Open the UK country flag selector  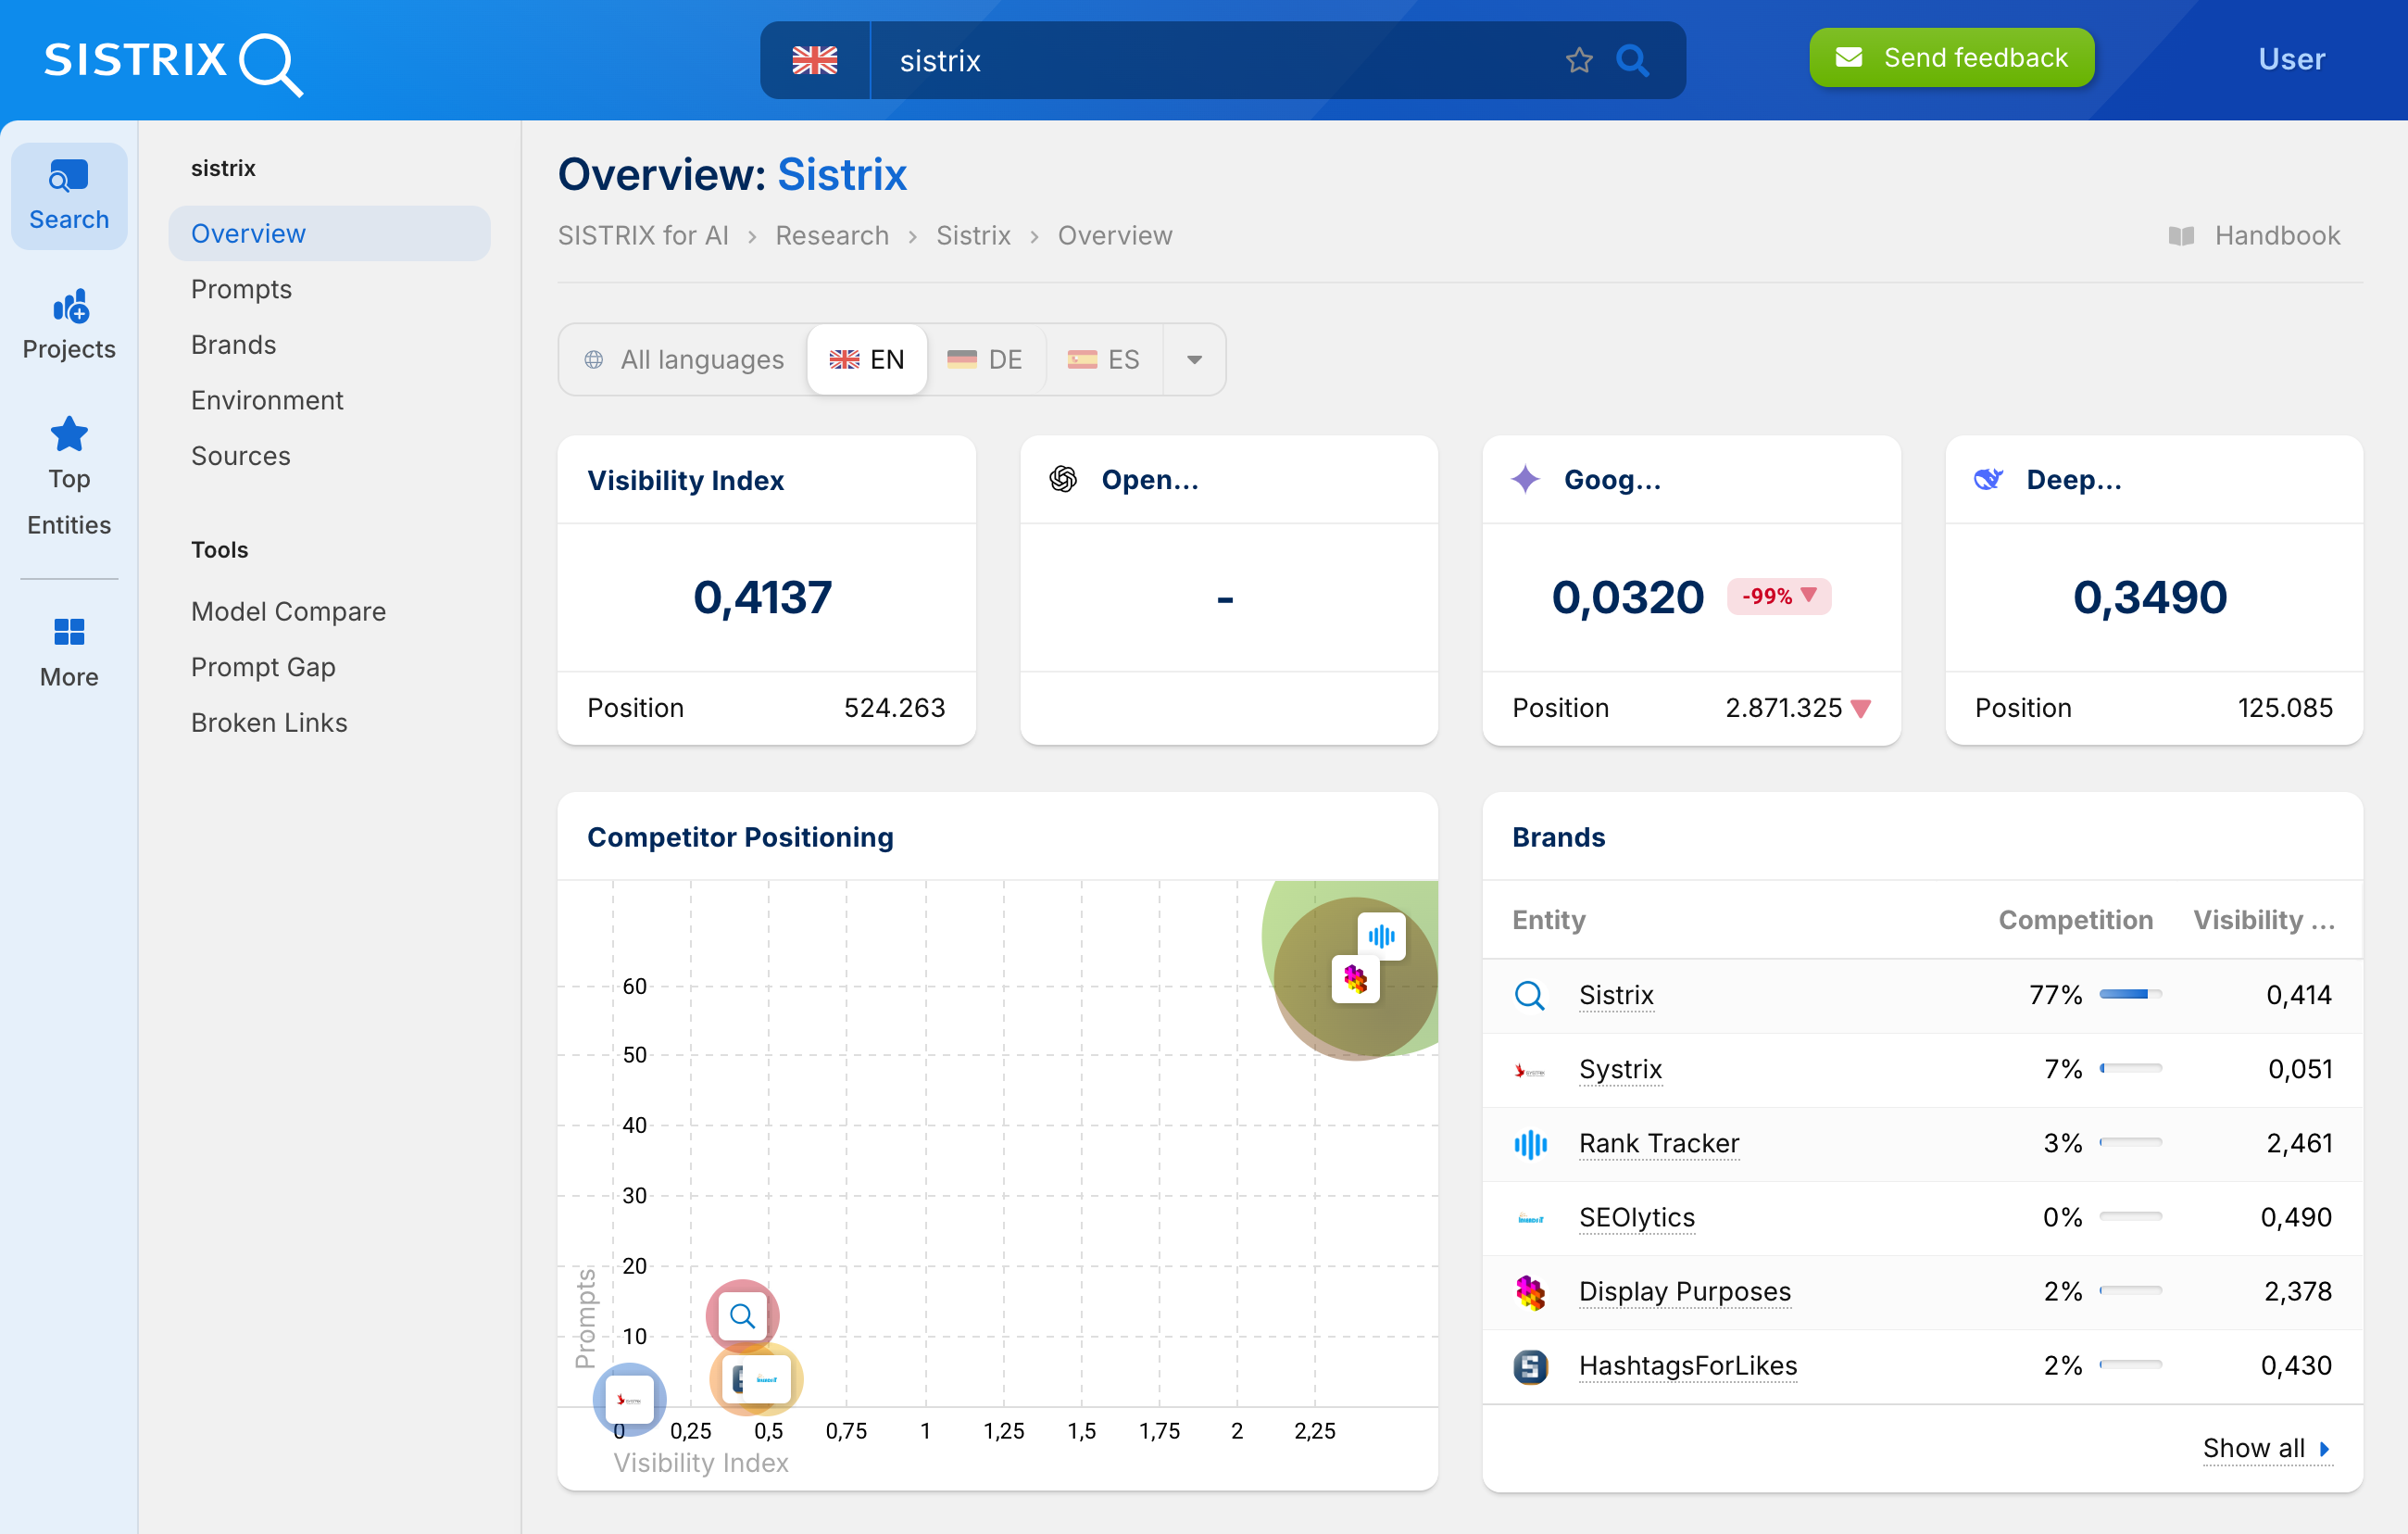click(814, 61)
